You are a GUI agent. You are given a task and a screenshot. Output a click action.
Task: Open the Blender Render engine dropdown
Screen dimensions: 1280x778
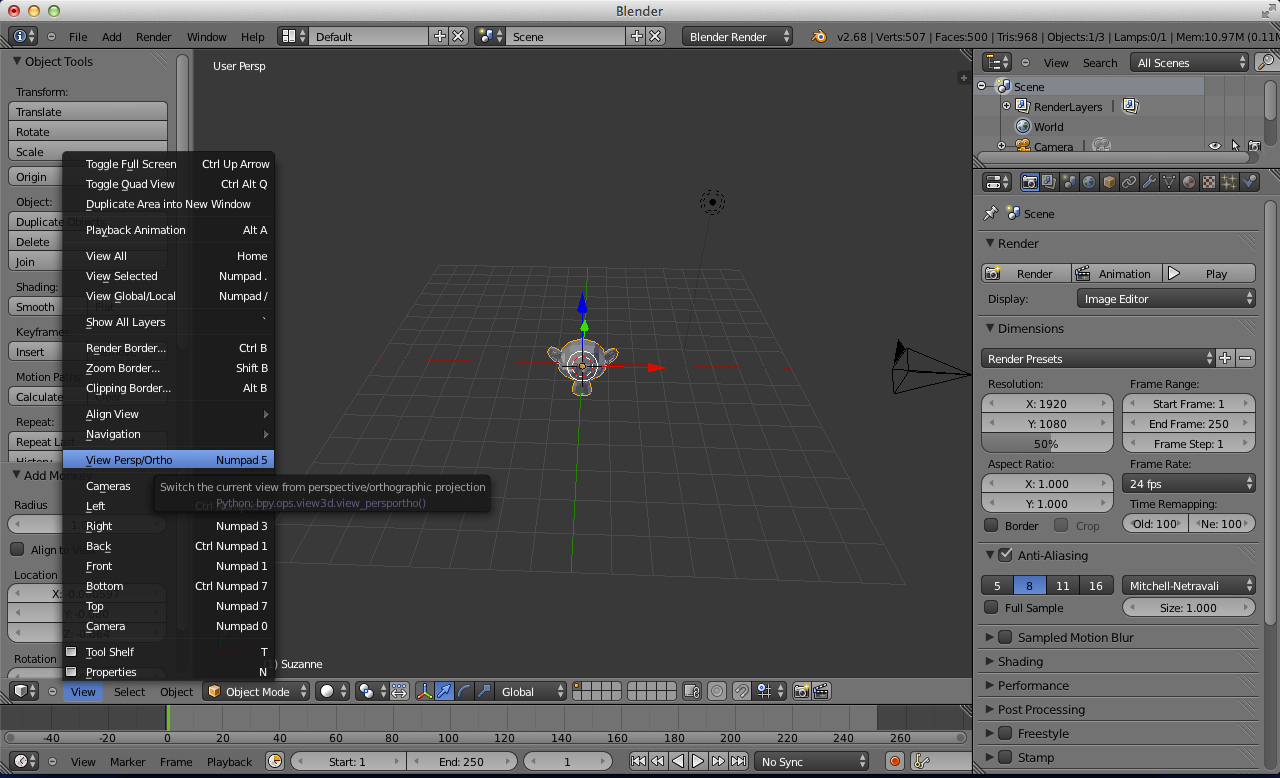(738, 36)
